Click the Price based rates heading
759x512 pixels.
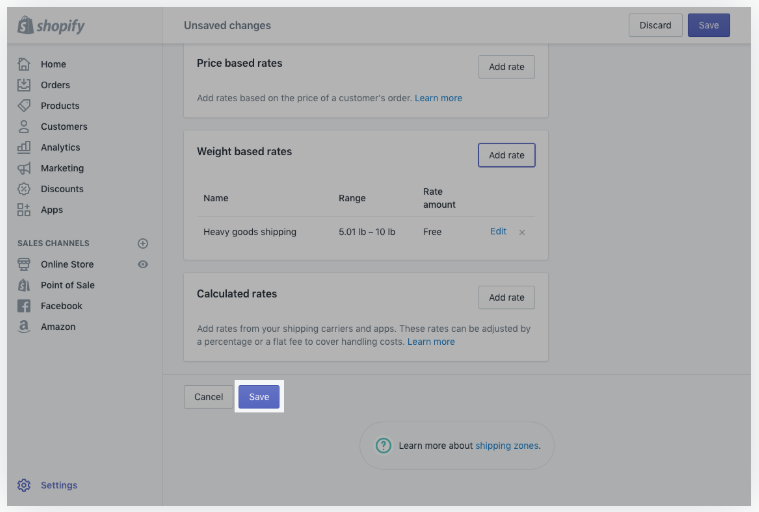[240, 63]
